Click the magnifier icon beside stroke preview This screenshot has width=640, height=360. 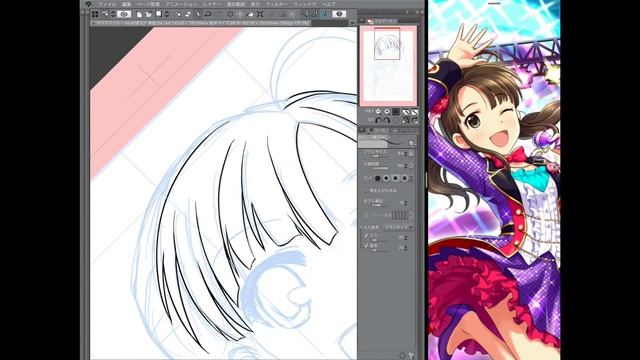click(412, 144)
